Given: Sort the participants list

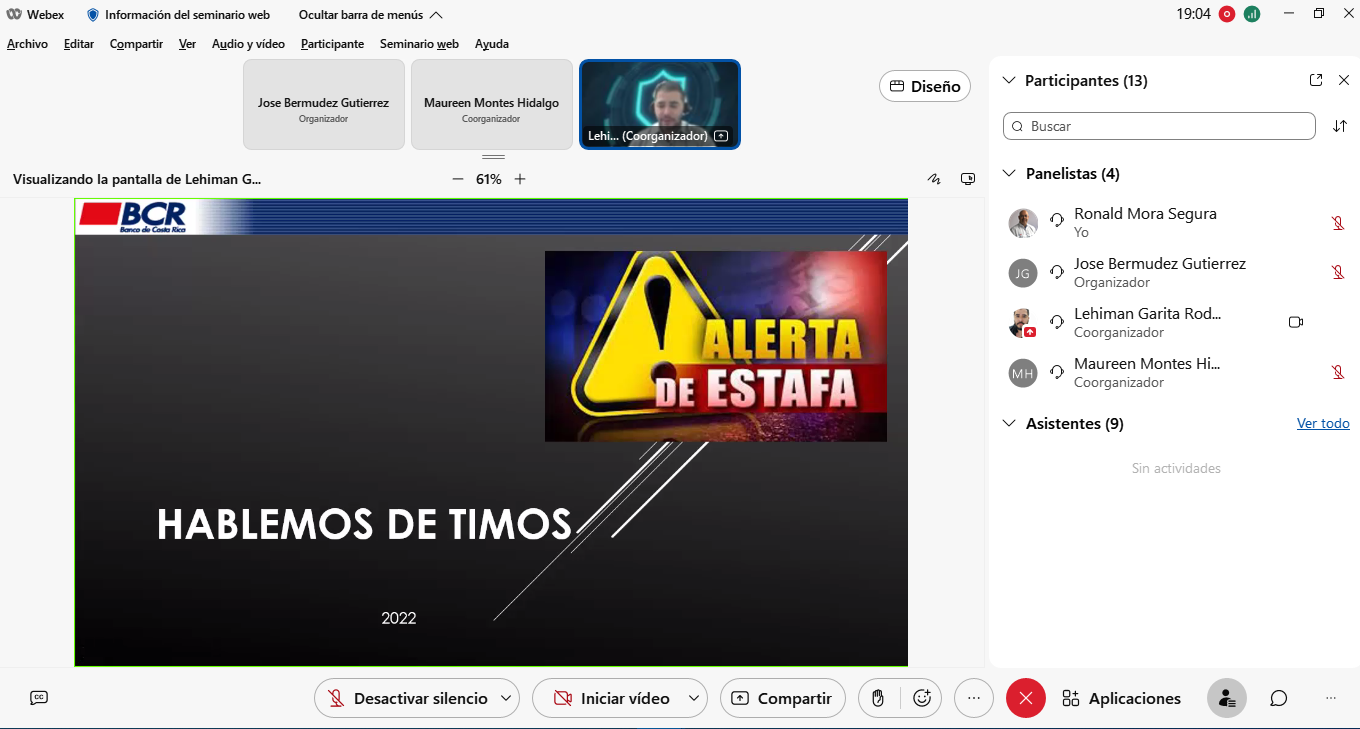Looking at the screenshot, I should pyautogui.click(x=1340, y=126).
